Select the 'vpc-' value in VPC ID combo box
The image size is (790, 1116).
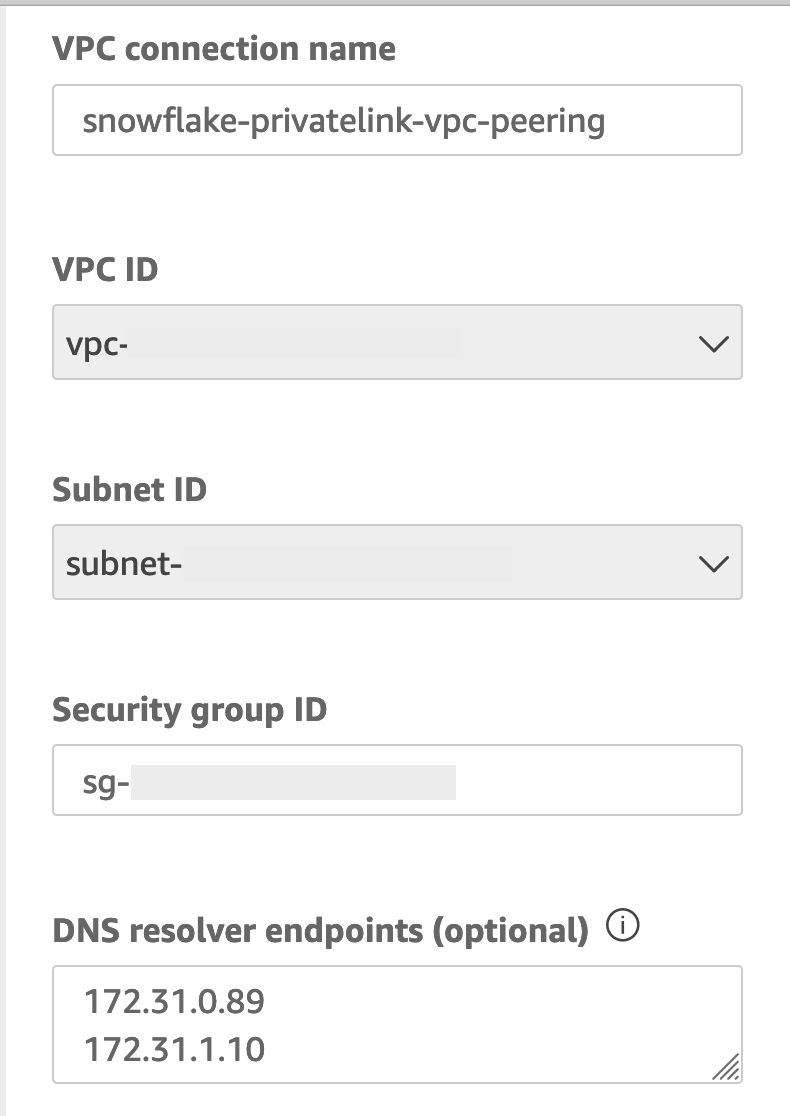91,344
